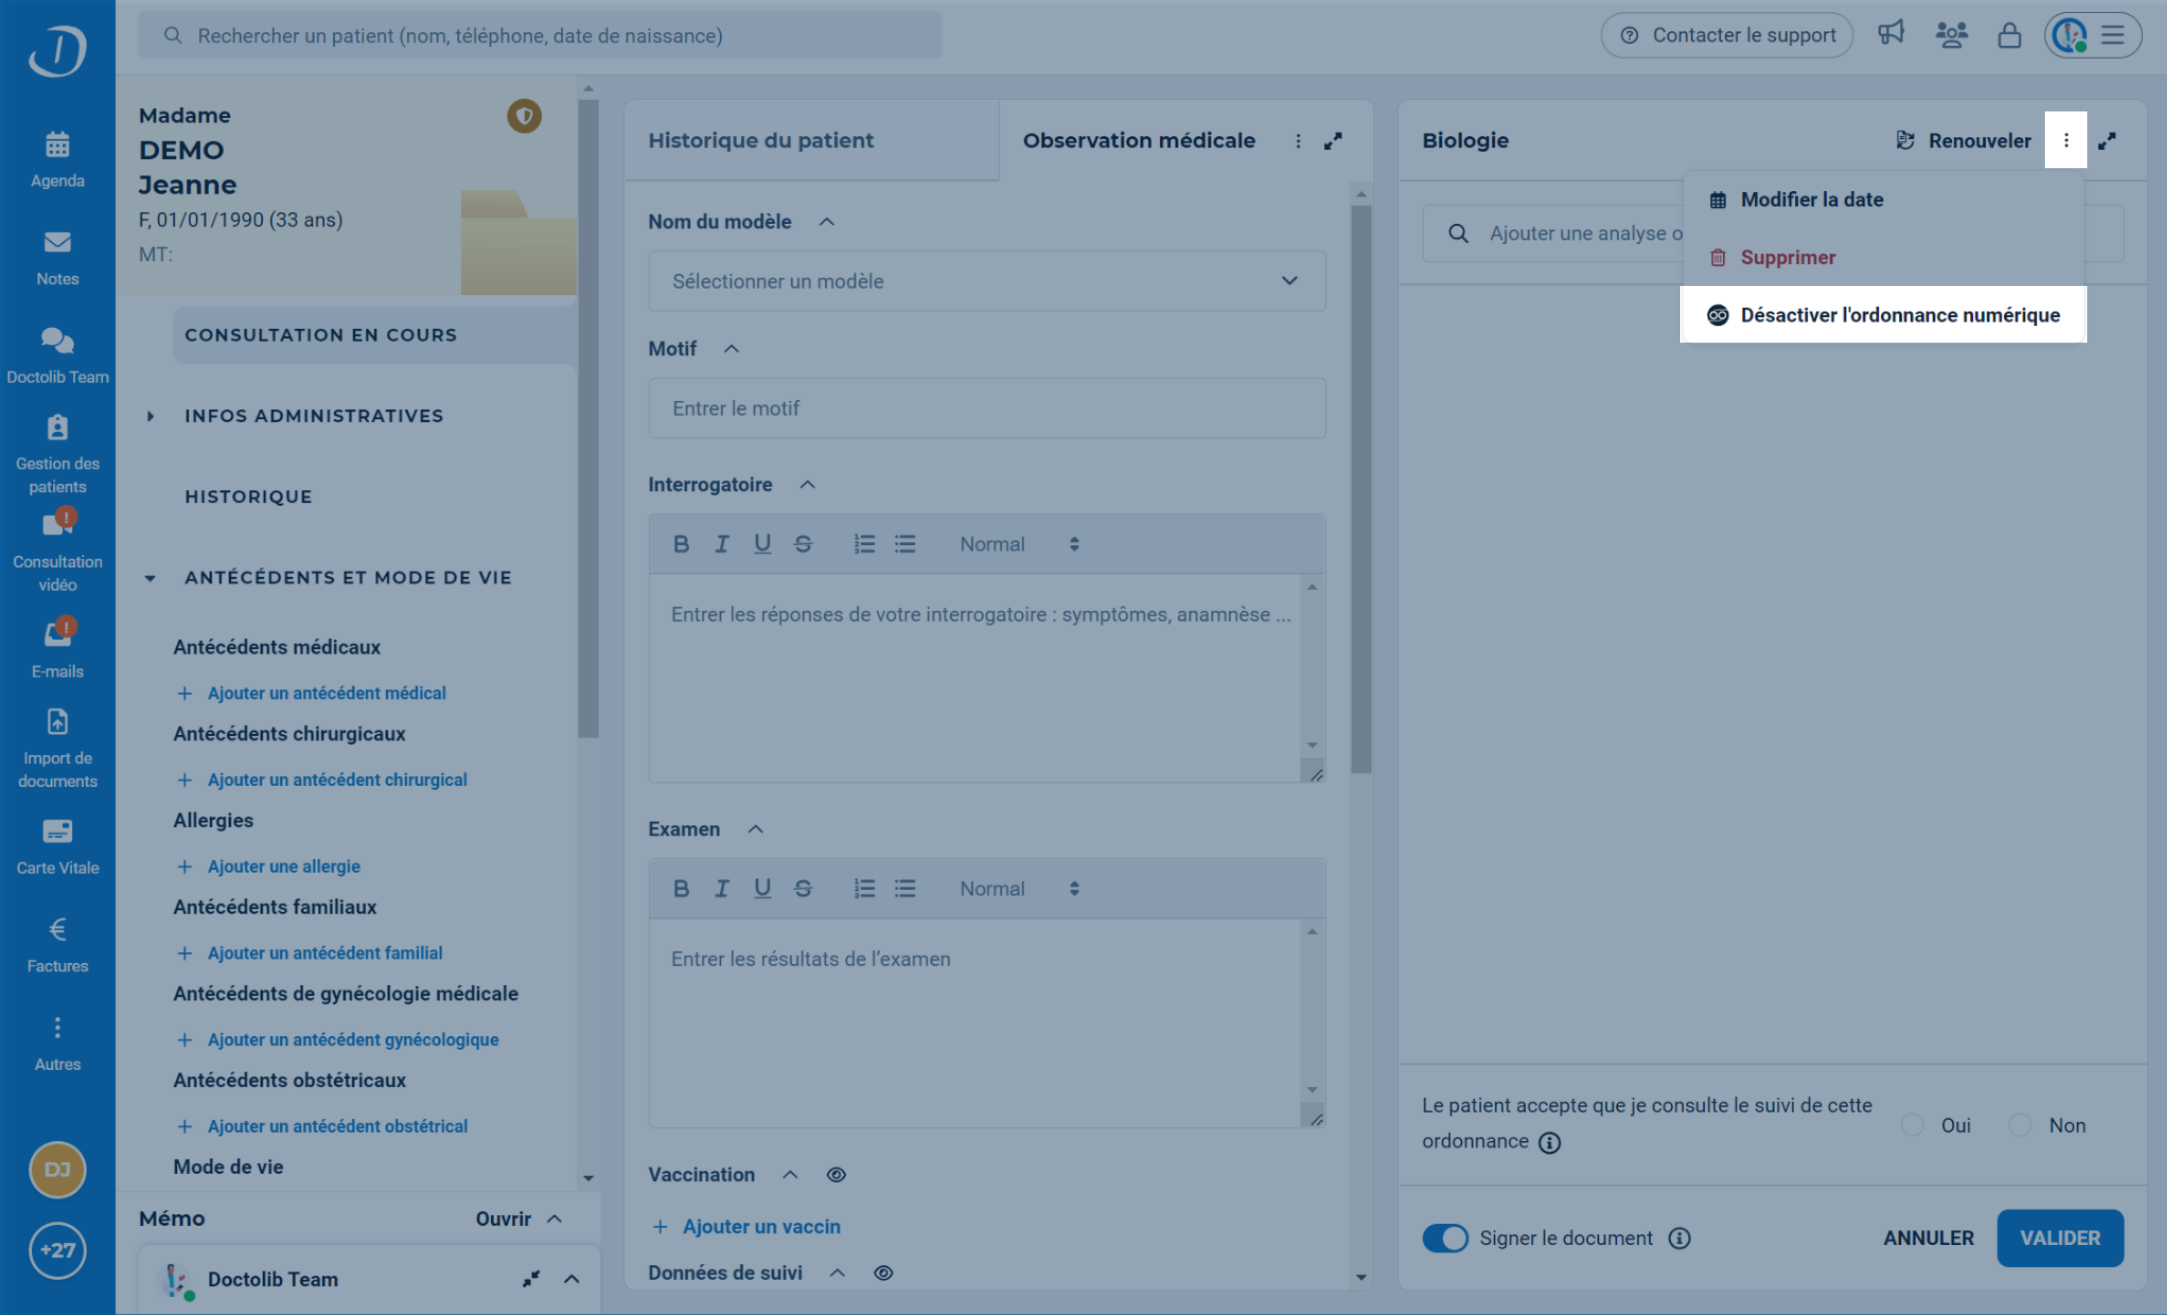Click Ajouter un antécédent médical link
The width and height of the screenshot is (2167, 1315).
(x=326, y=693)
